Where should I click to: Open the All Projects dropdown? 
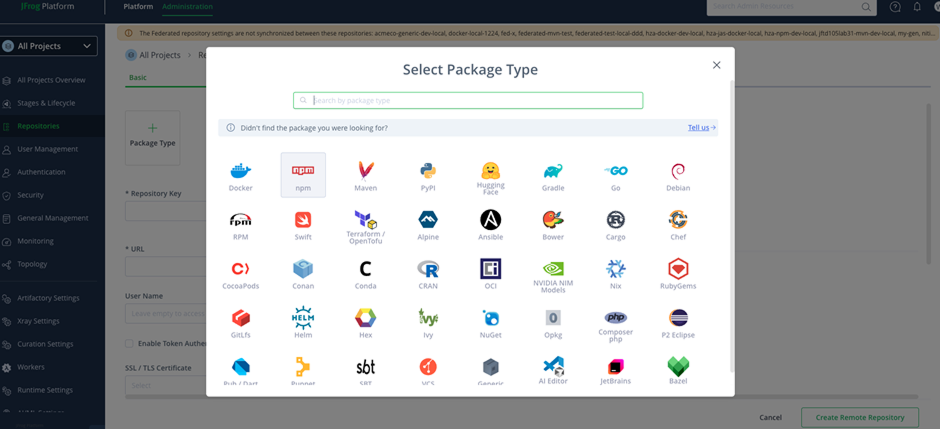pyautogui.click(x=50, y=46)
